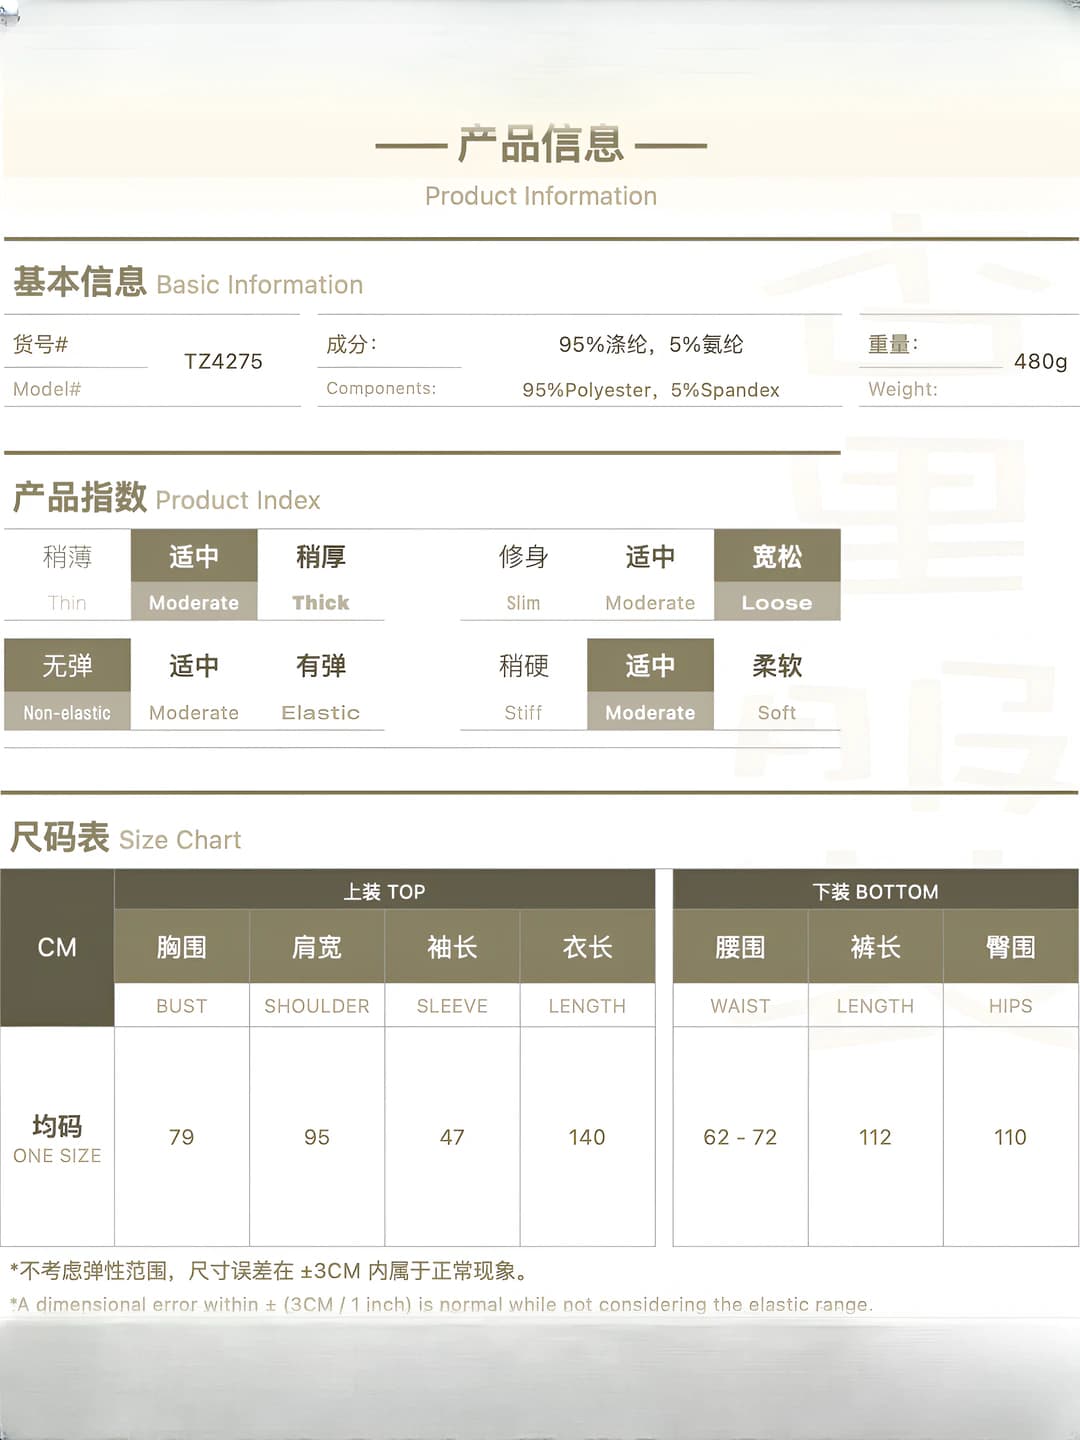Click the hips value "110"
The width and height of the screenshot is (1080, 1440).
tap(1010, 1137)
